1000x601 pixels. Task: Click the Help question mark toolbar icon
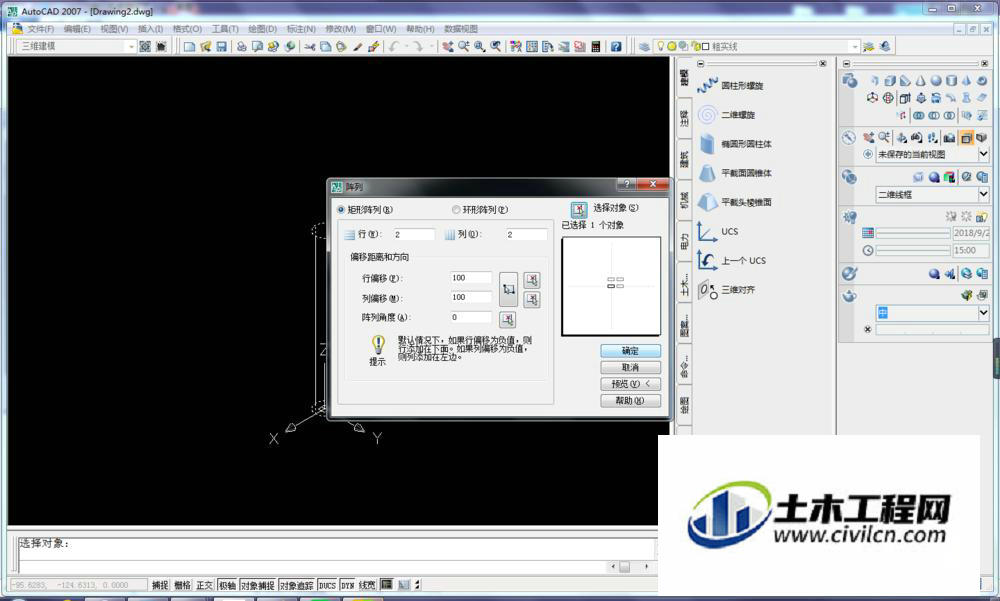(615, 47)
